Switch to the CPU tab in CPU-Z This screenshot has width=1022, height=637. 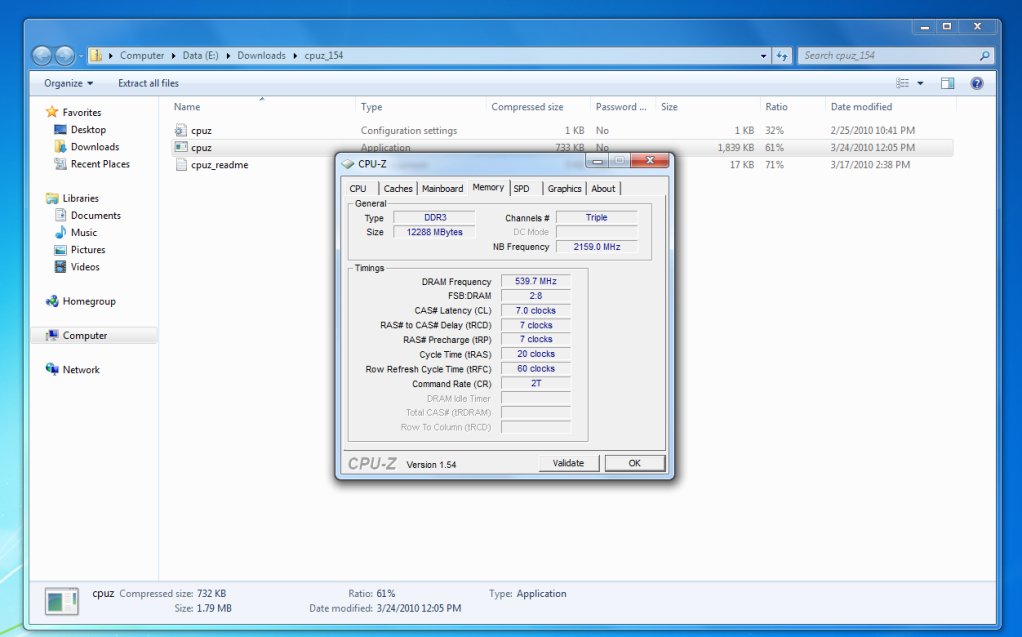(x=358, y=188)
